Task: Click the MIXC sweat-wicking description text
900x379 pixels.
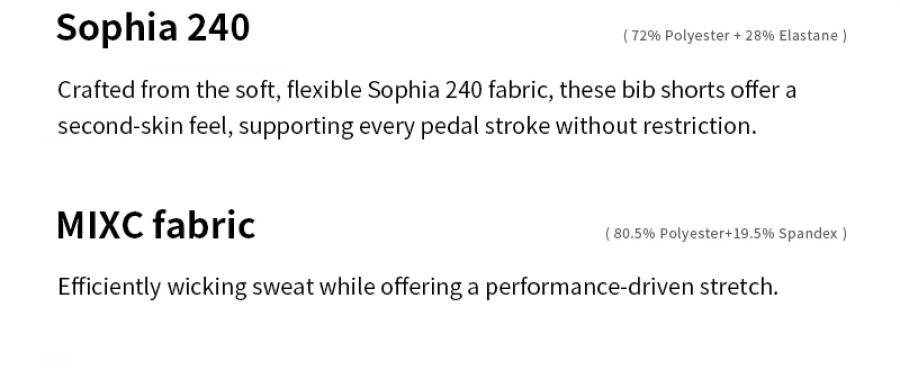Action: coord(418,287)
